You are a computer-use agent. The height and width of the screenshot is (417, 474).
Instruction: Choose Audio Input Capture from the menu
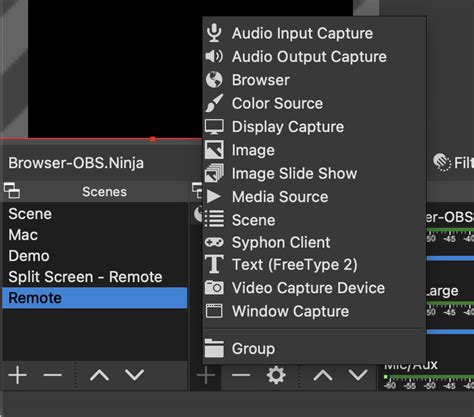pos(314,33)
